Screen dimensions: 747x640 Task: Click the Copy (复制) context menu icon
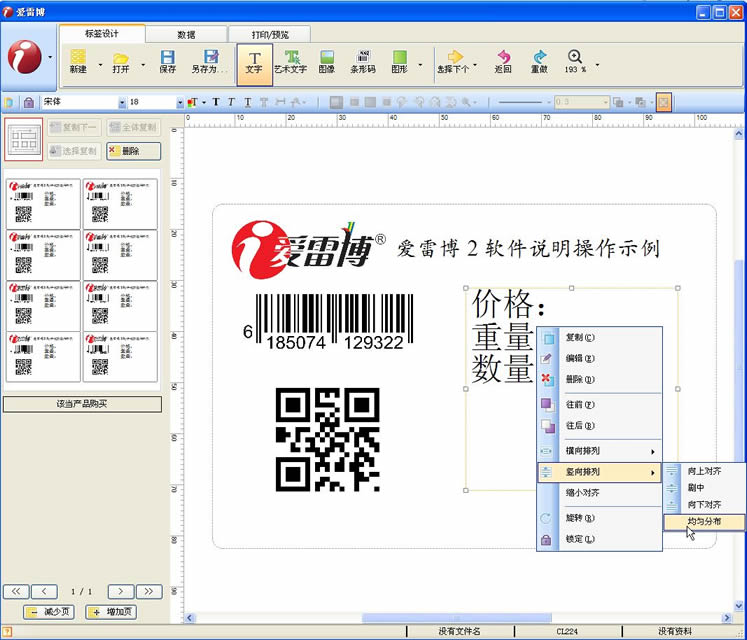pos(548,338)
